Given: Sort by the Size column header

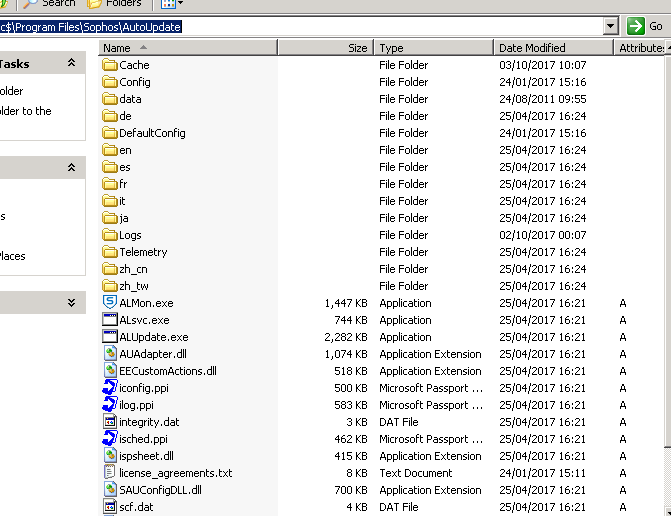Looking at the screenshot, I should point(326,47).
